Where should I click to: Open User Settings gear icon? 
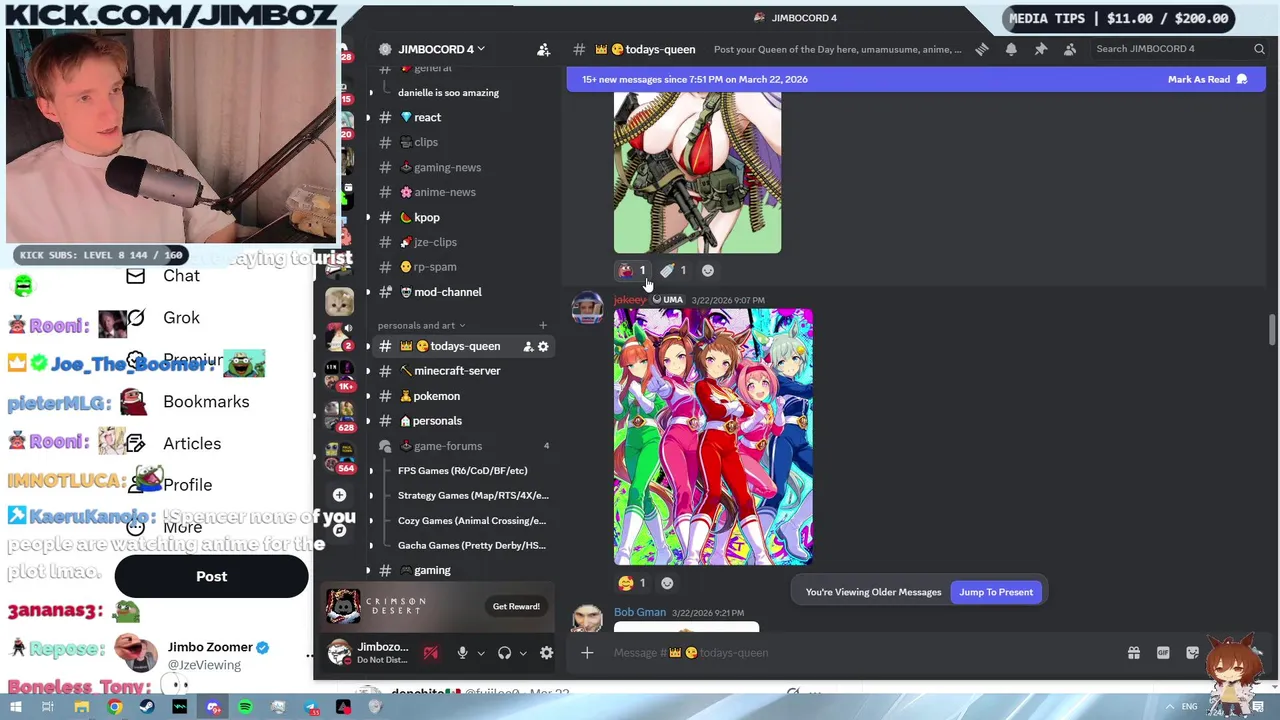pyautogui.click(x=546, y=653)
